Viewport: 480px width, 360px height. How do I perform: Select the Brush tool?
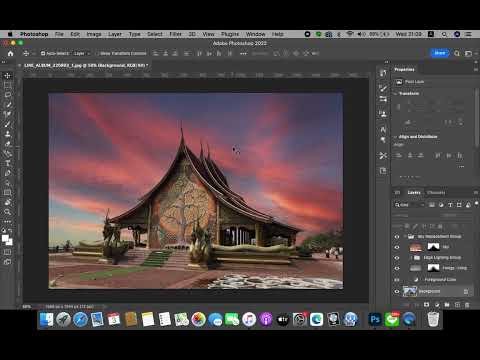click(x=7, y=124)
